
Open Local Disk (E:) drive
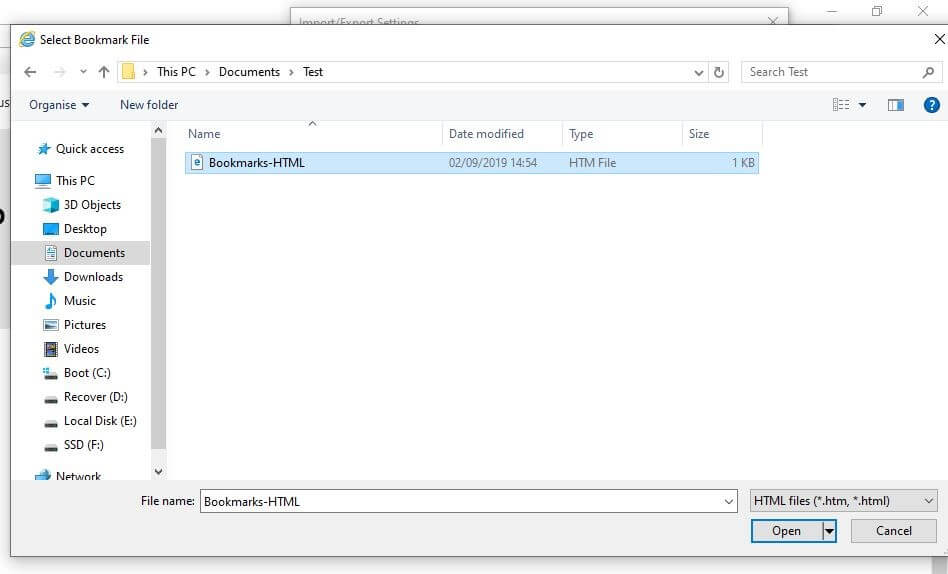(100, 421)
